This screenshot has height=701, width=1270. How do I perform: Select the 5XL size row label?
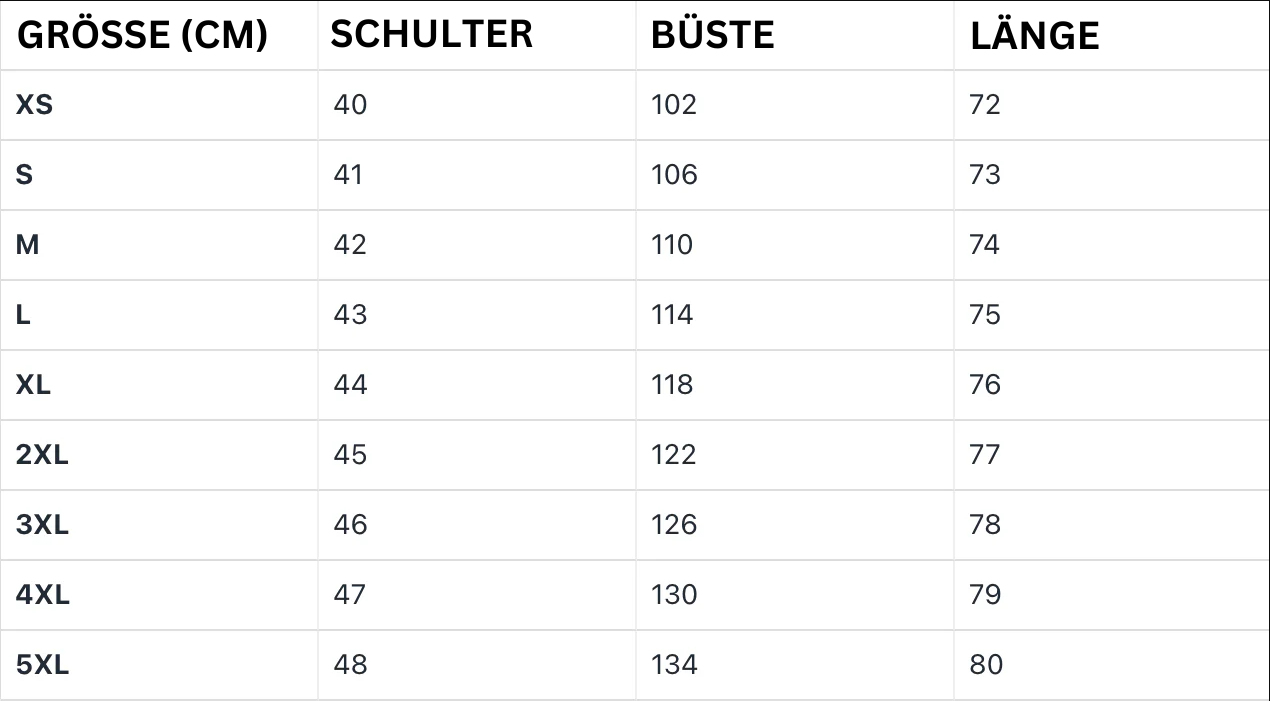click(x=42, y=664)
